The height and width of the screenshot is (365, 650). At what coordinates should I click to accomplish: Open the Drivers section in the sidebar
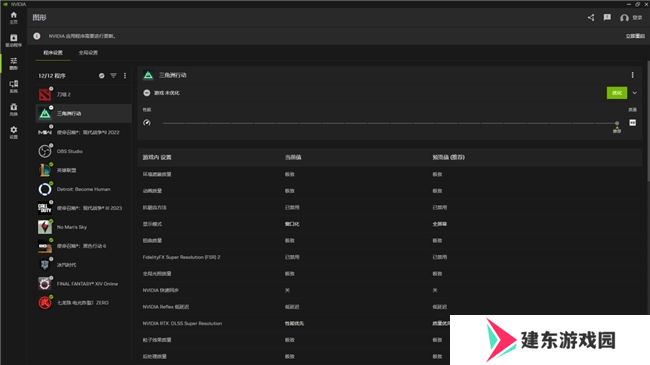pyautogui.click(x=14, y=40)
